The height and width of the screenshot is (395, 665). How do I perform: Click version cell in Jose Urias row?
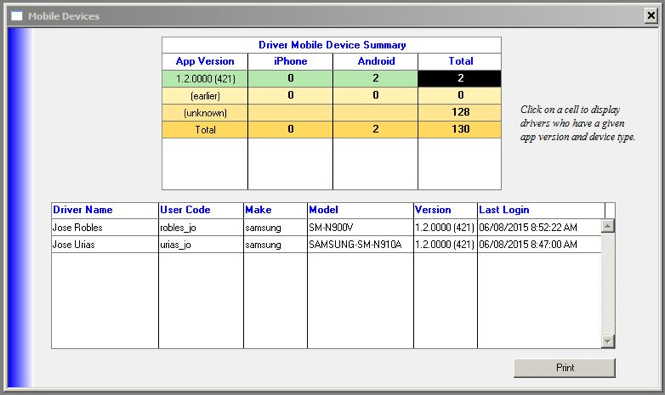tap(446, 244)
